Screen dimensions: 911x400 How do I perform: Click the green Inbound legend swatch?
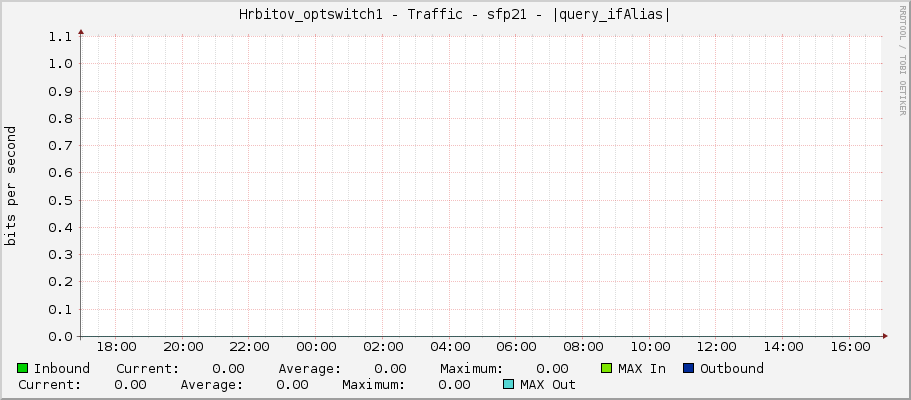22,369
